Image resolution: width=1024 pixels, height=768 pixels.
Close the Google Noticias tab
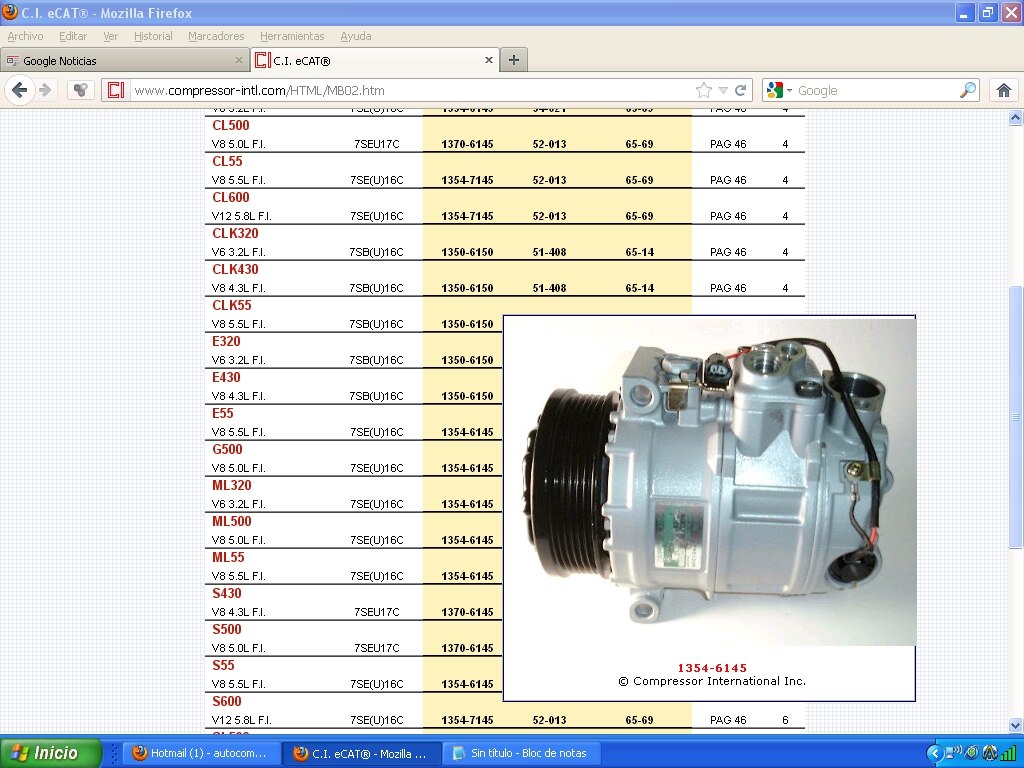click(x=238, y=60)
